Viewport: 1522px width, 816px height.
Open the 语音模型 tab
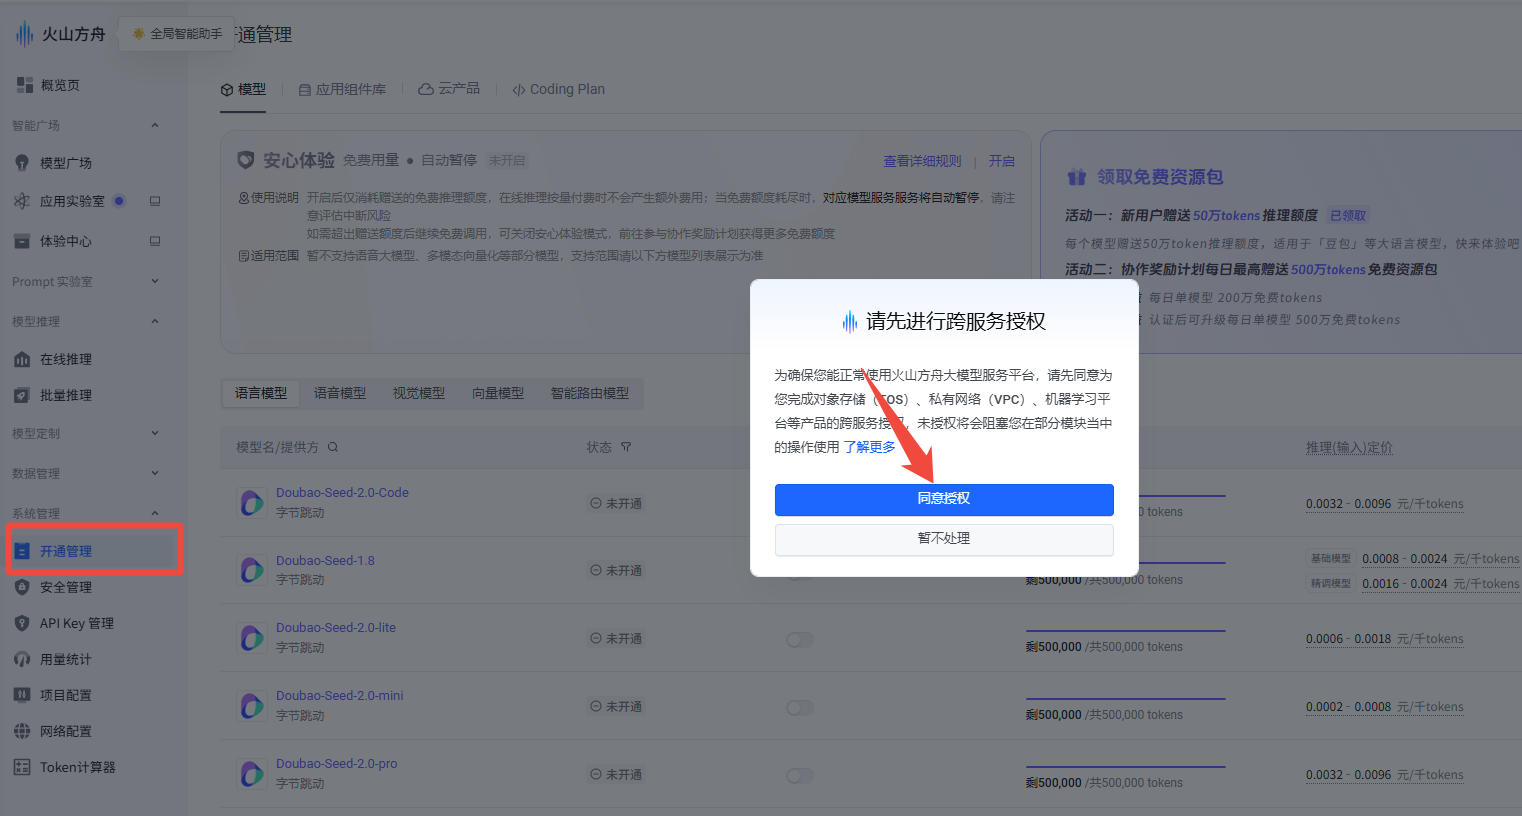[x=339, y=393]
